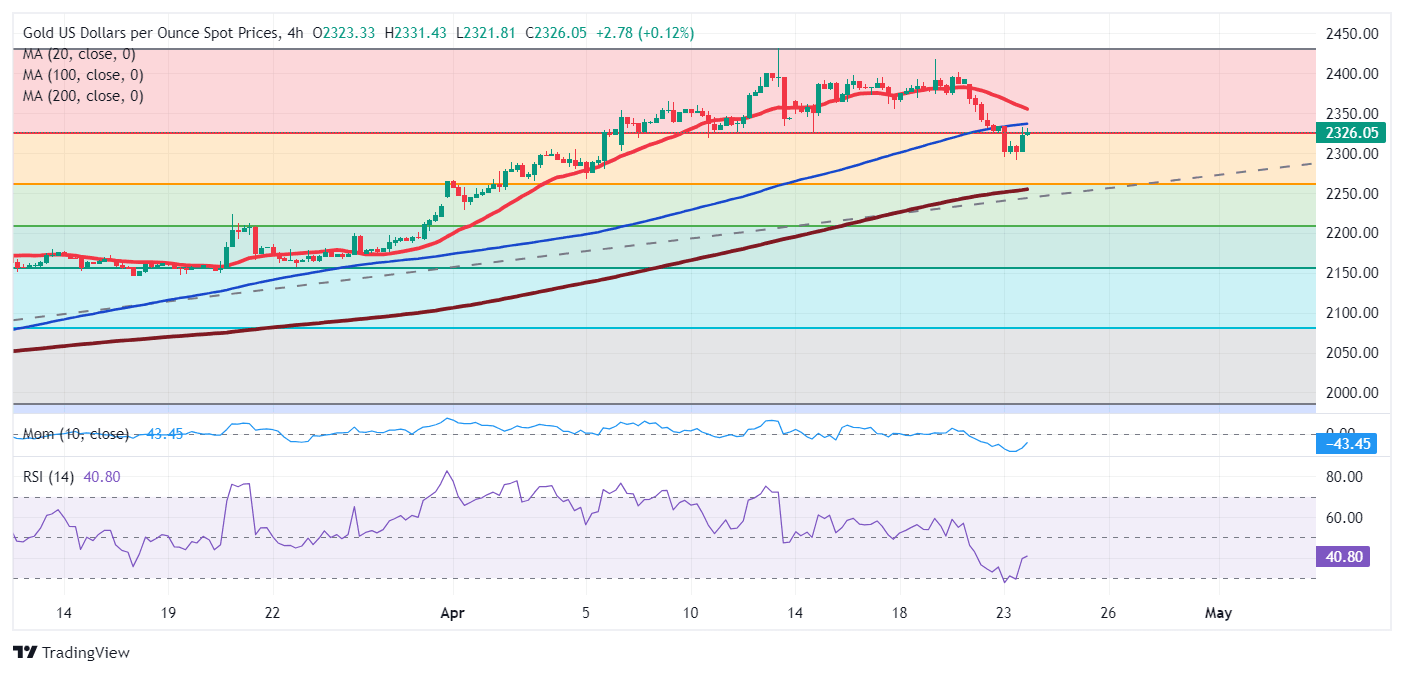Click the 26 date axis marker
The image size is (1404, 674).
1107,612
